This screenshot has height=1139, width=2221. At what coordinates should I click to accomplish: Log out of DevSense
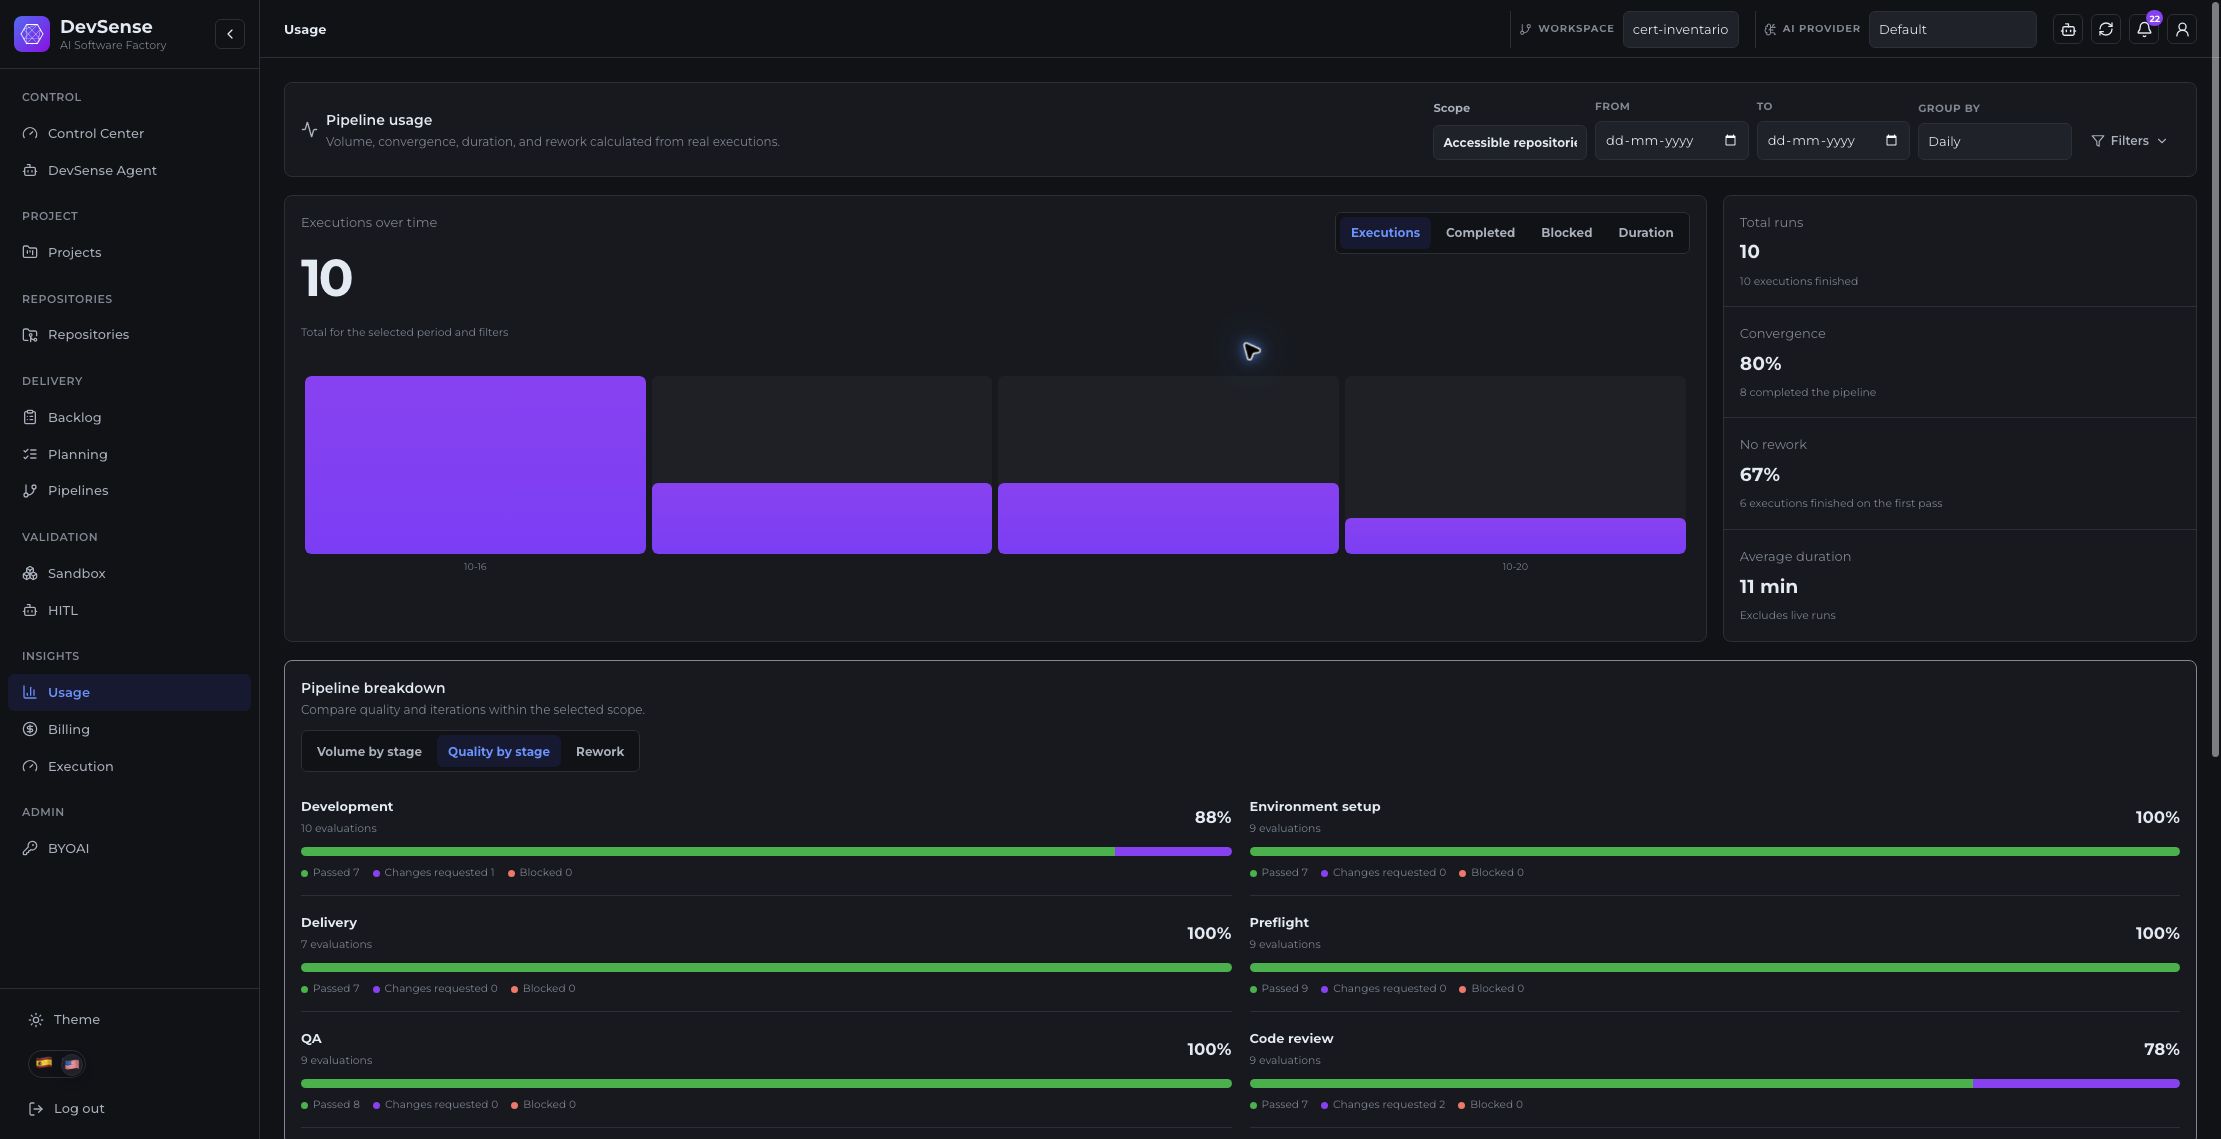point(67,1108)
